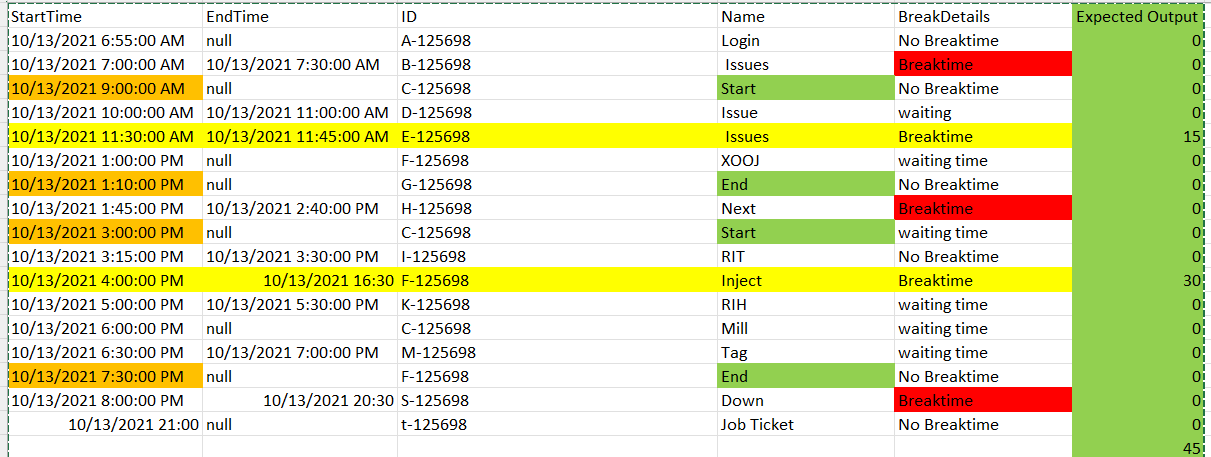The image size is (1211, 457).
Task: Click the Mill name cell
Action: coord(806,329)
